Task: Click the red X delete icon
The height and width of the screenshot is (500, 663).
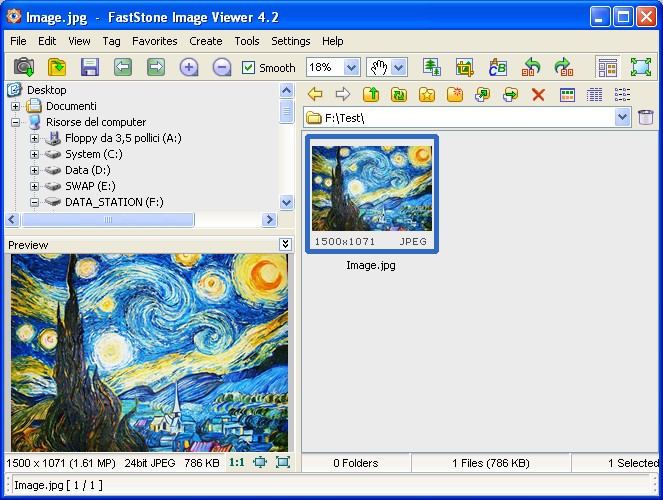Action: click(x=538, y=94)
